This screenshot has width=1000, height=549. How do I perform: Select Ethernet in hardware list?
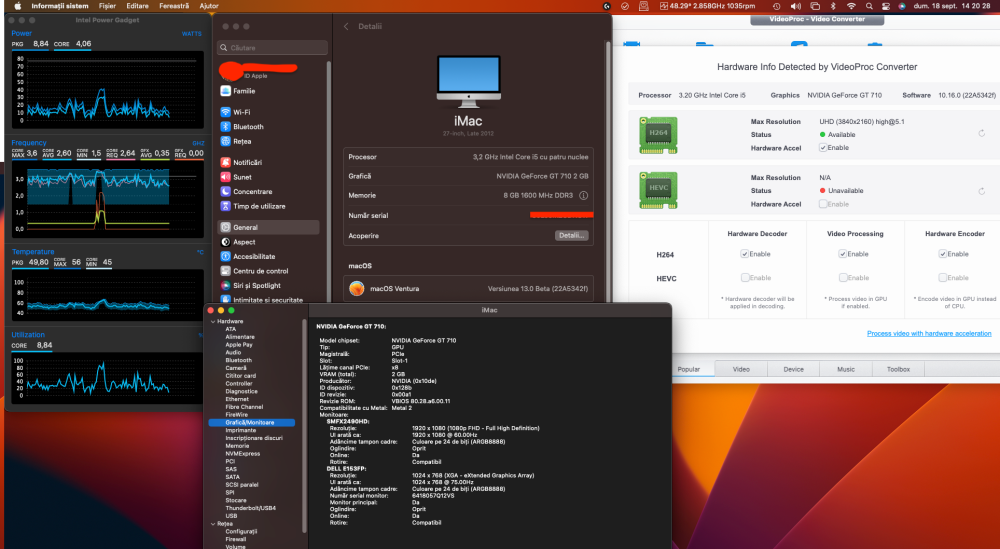coord(237,399)
